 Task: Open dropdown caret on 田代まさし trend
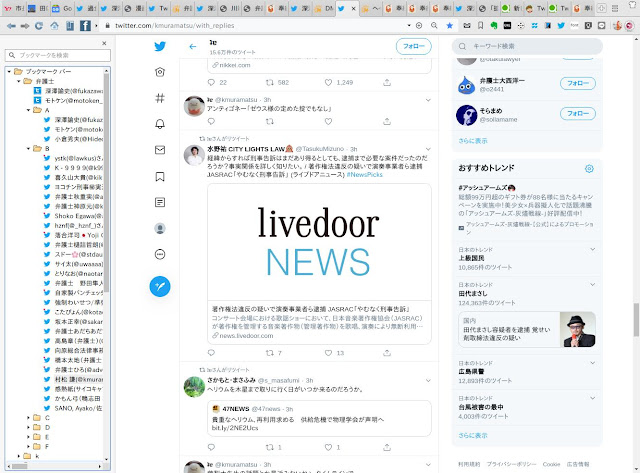pos(592,284)
